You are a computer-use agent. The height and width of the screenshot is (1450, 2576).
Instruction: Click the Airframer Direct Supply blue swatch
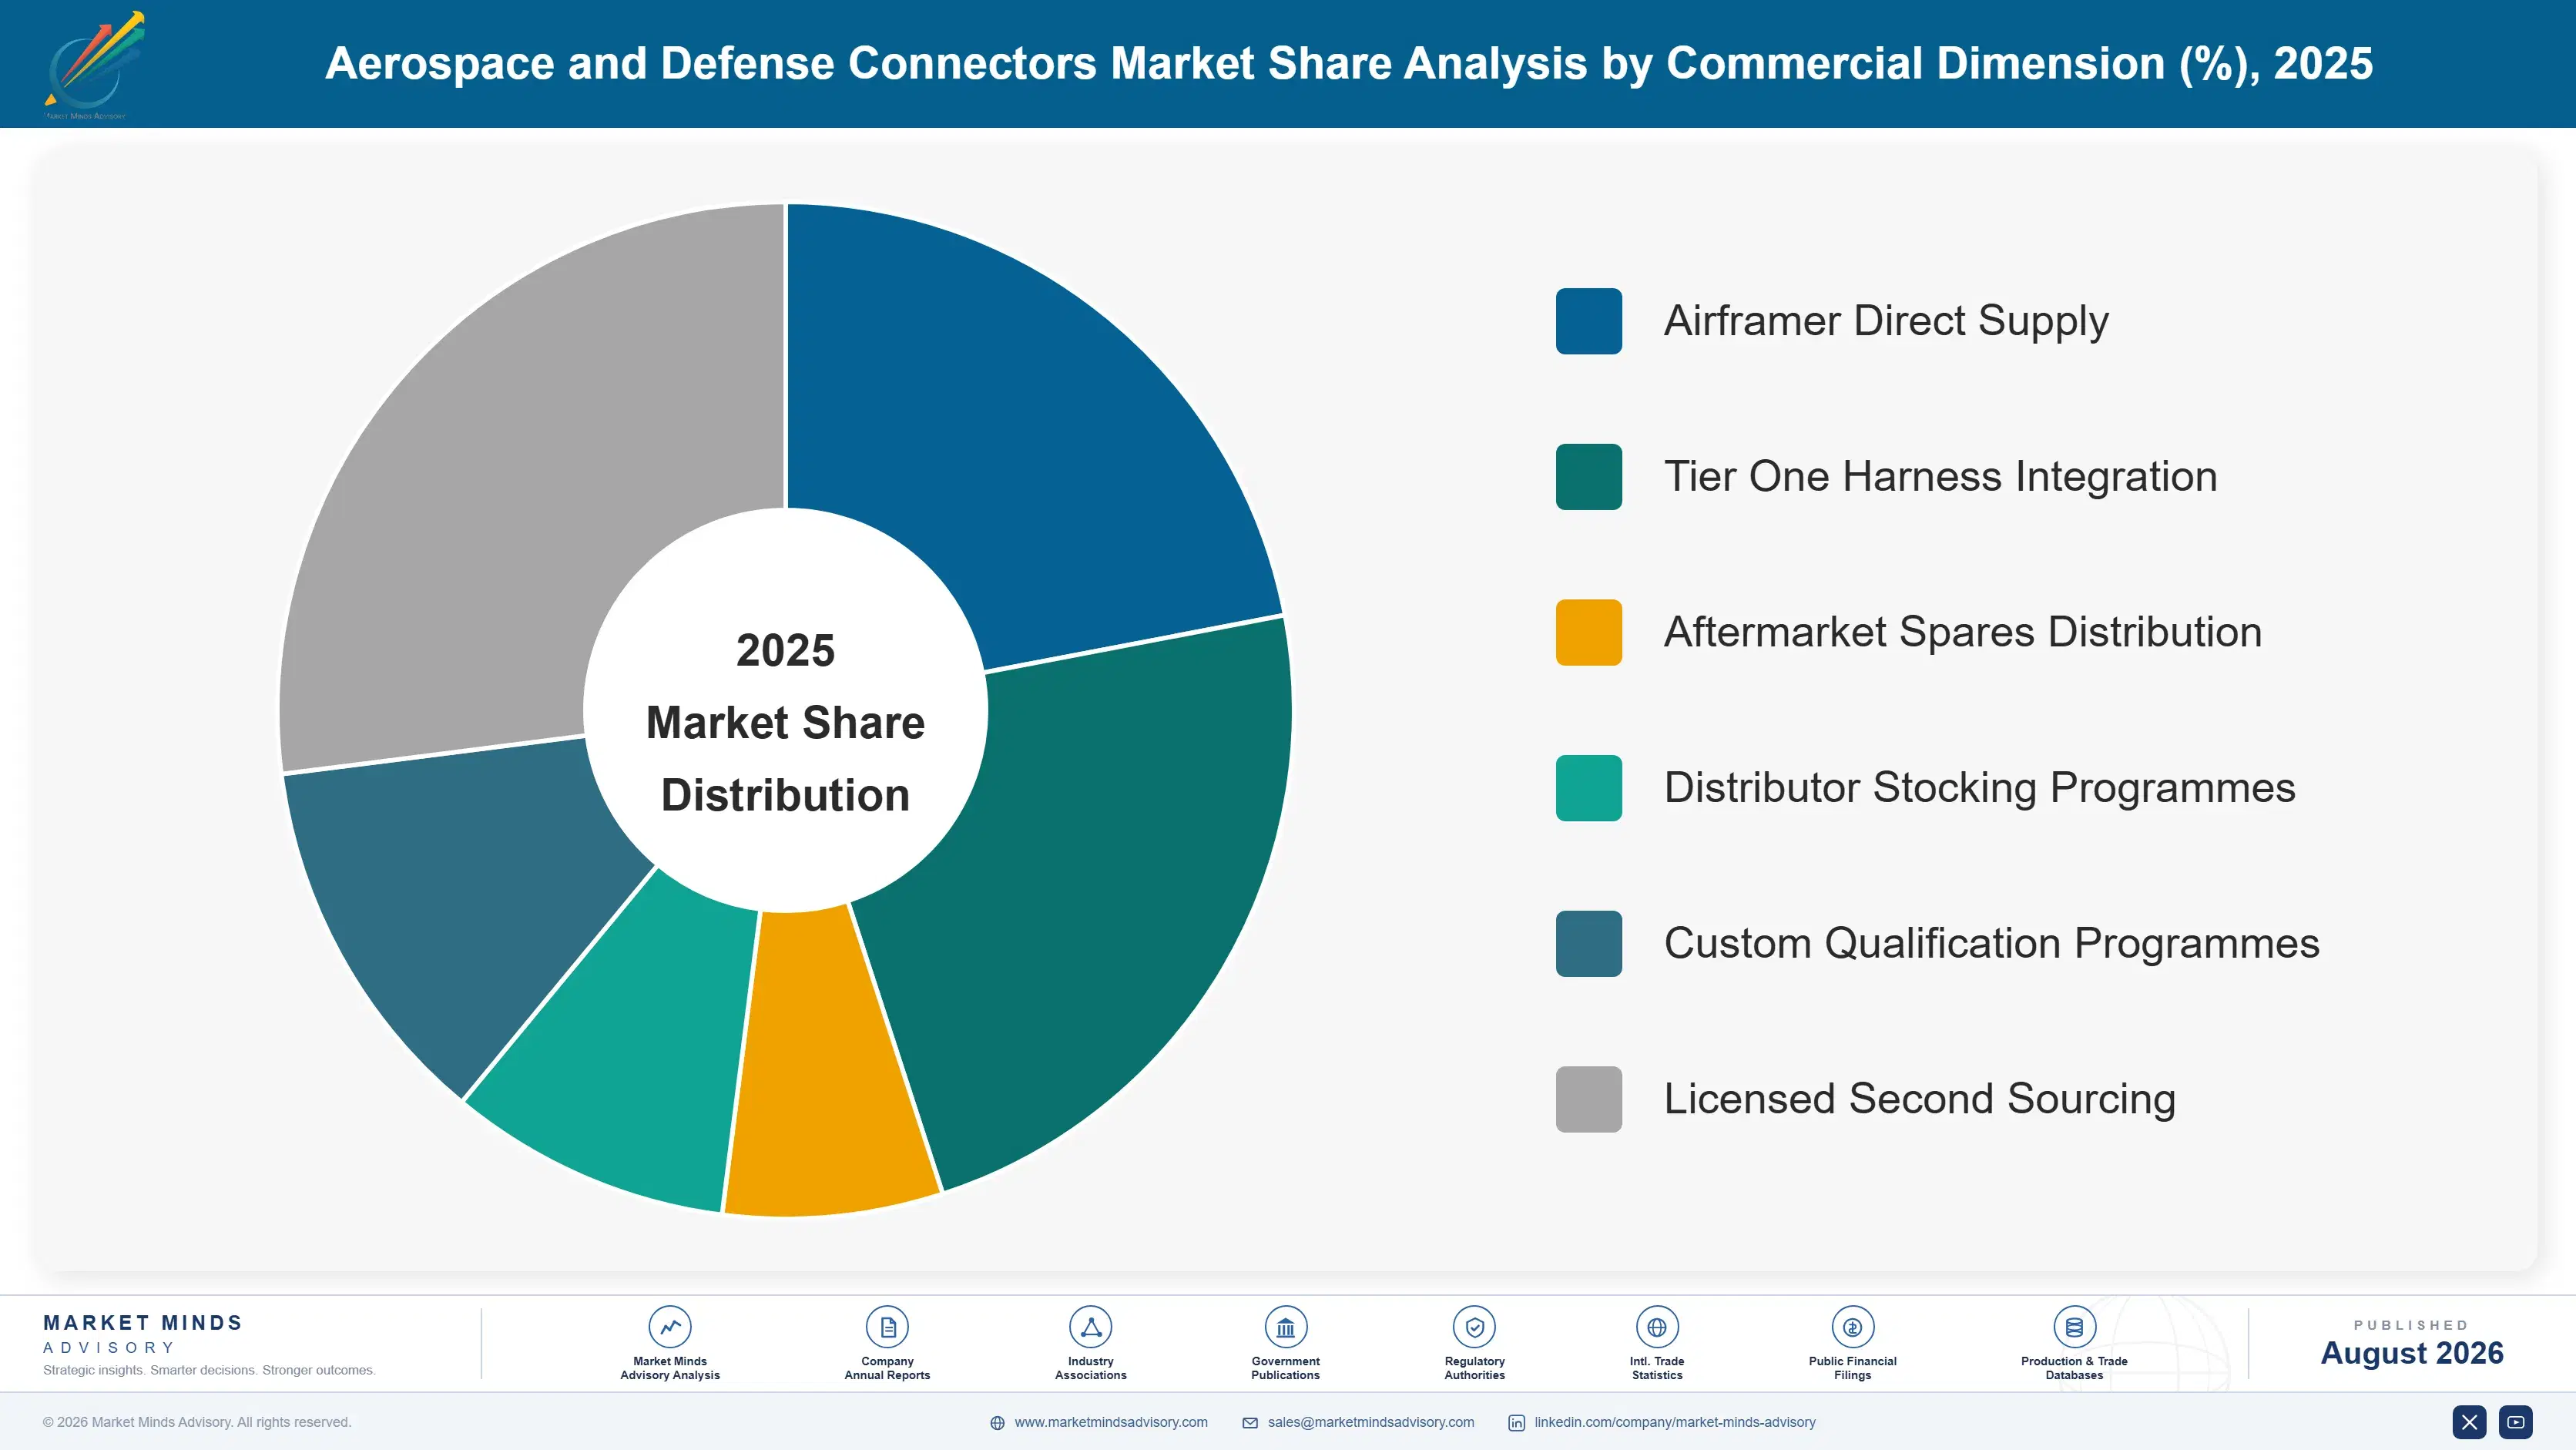point(1588,321)
